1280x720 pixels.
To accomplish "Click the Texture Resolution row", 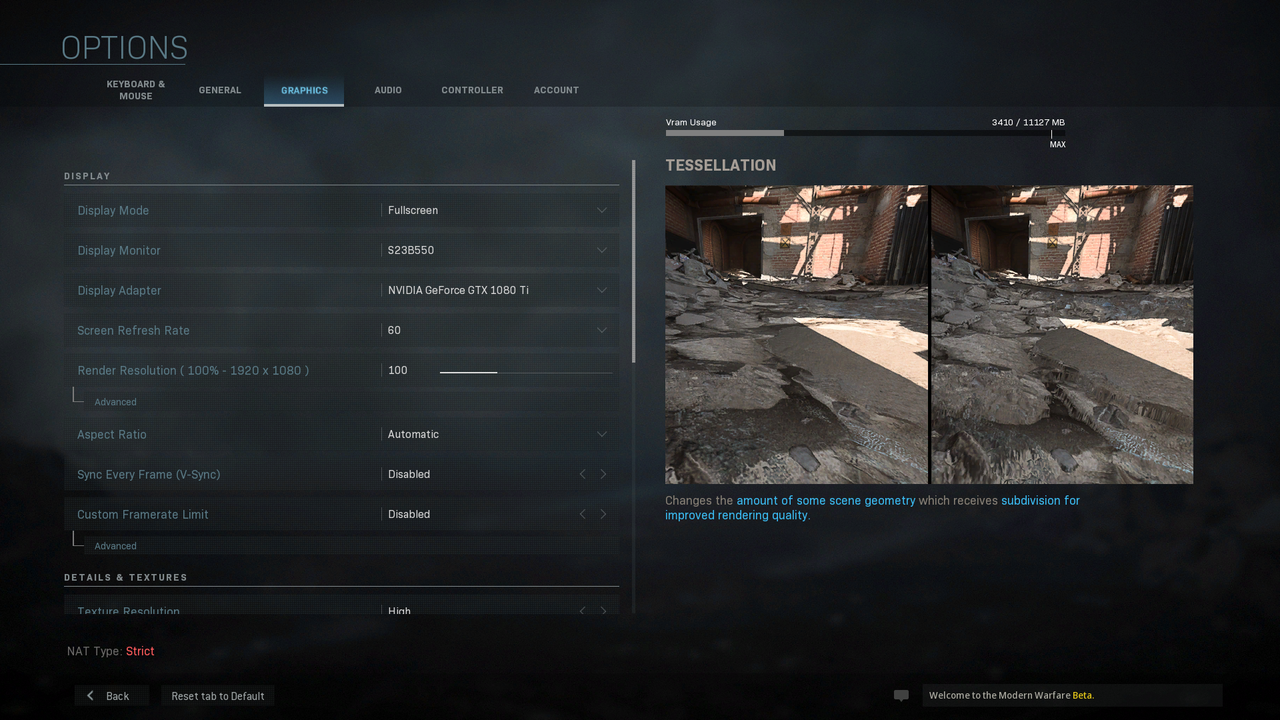I will [341, 606].
